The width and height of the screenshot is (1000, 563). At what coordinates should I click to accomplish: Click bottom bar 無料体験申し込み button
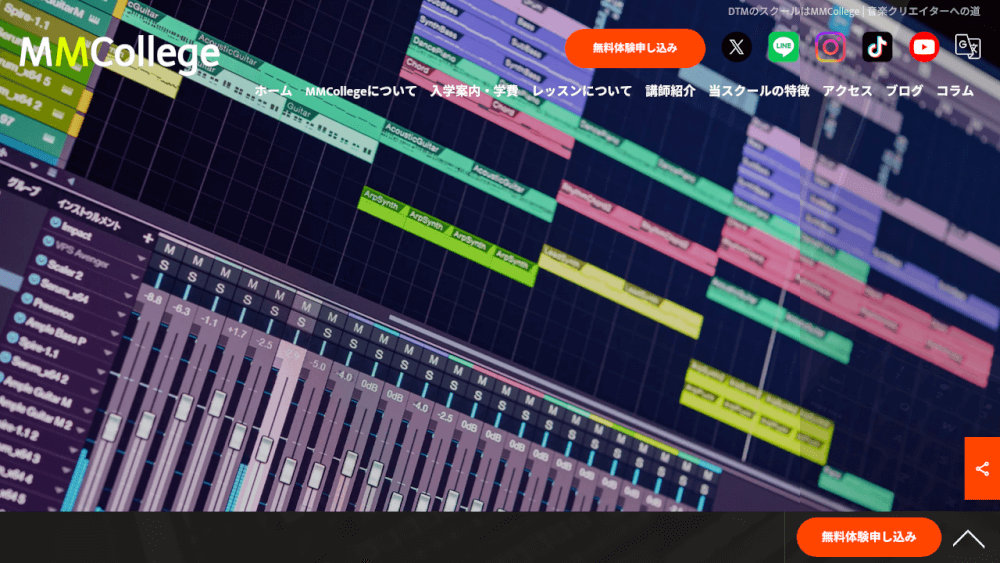pyautogui.click(x=869, y=537)
